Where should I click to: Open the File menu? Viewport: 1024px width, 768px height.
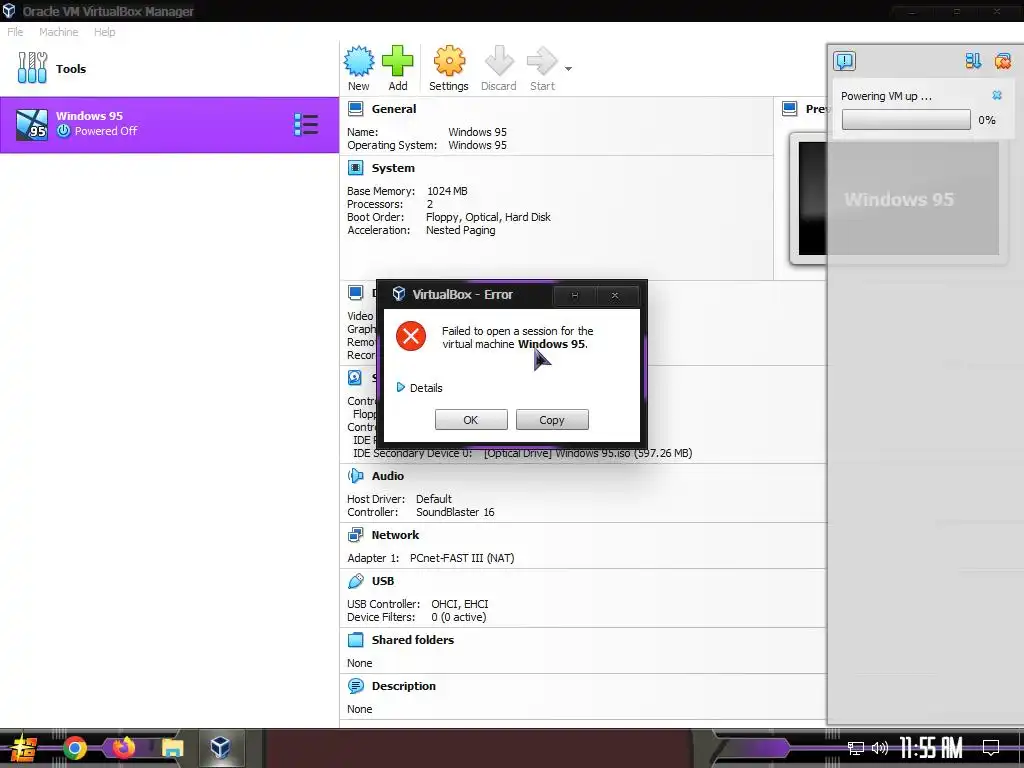15,32
